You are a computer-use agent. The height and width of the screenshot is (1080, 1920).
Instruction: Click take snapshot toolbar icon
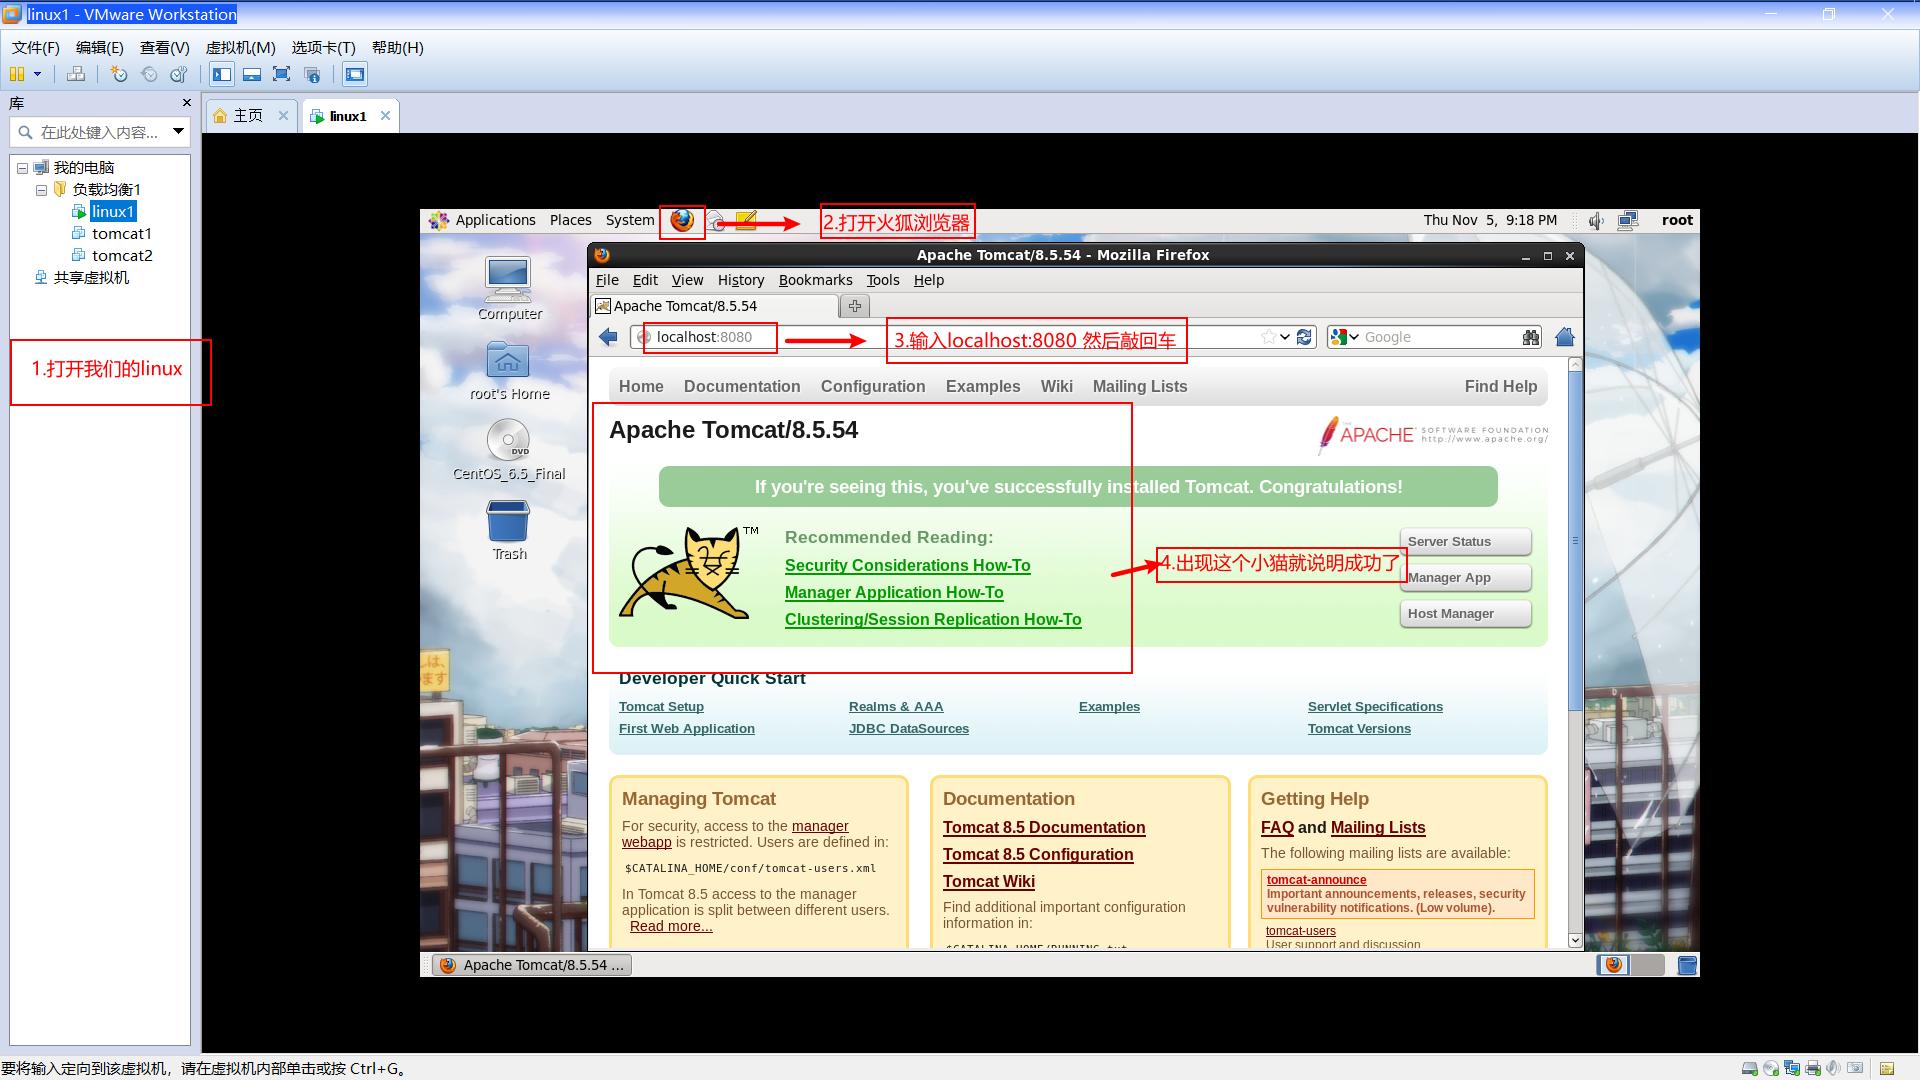coord(119,74)
